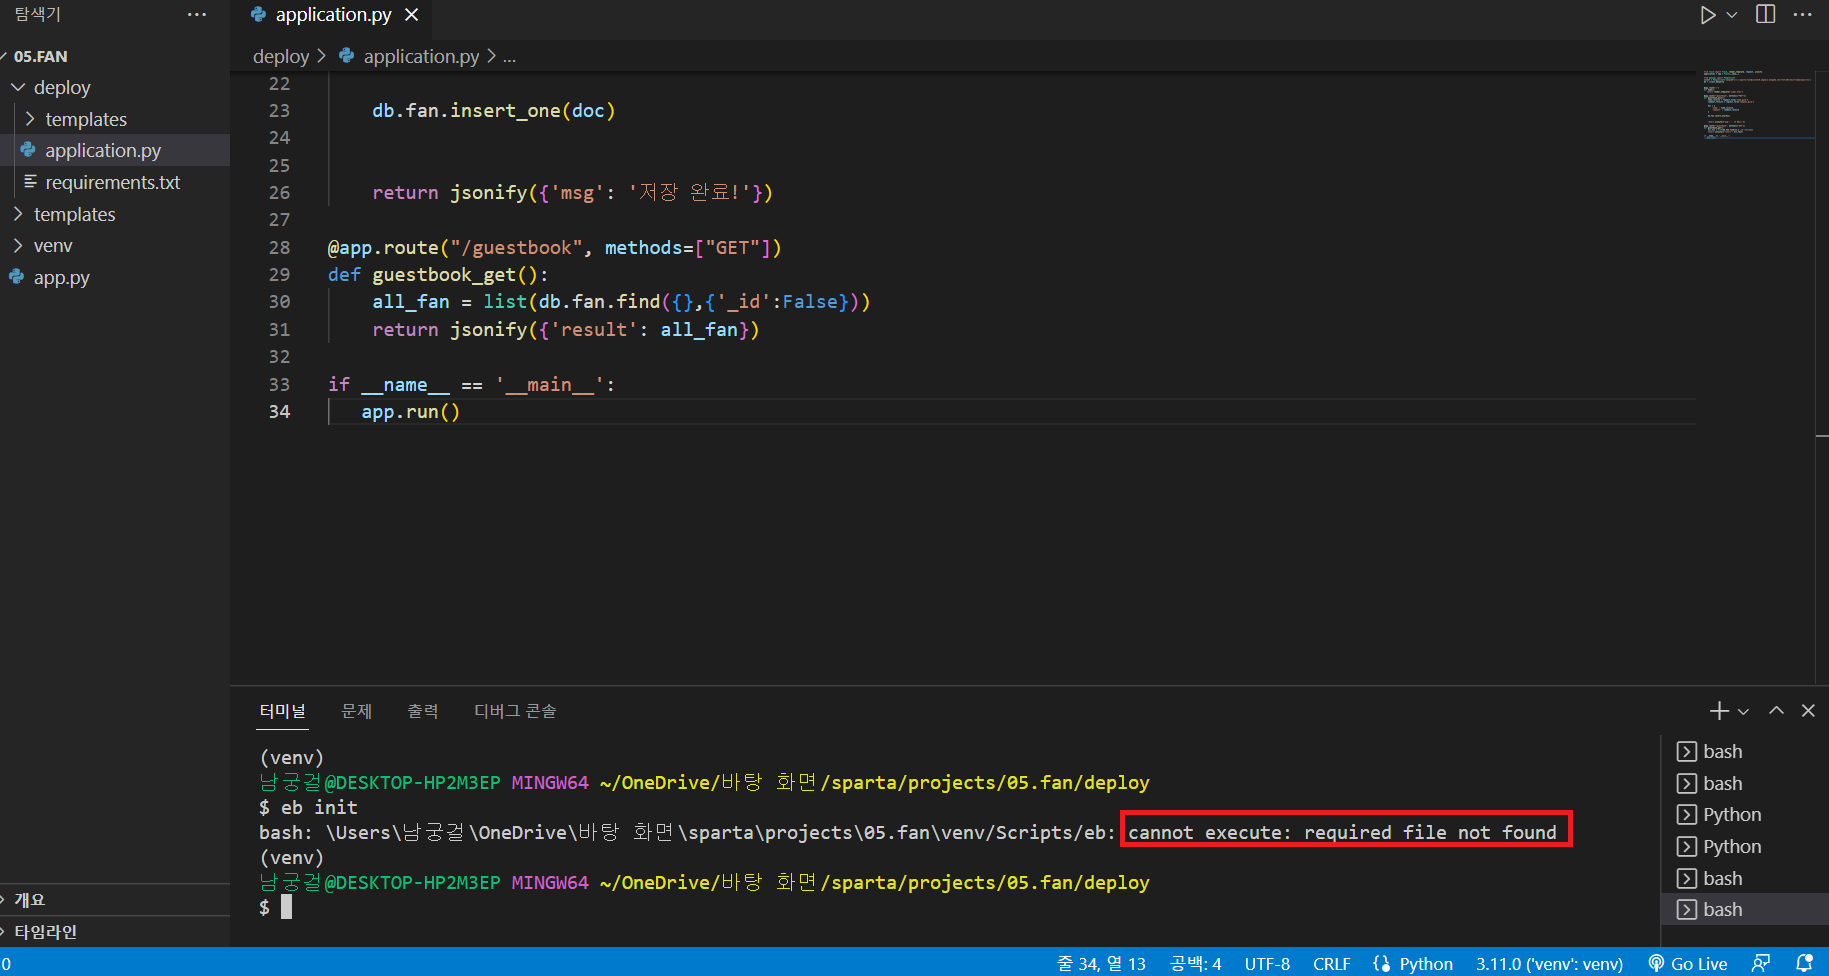Switch to the 디버그 콘솔 tab

(515, 711)
